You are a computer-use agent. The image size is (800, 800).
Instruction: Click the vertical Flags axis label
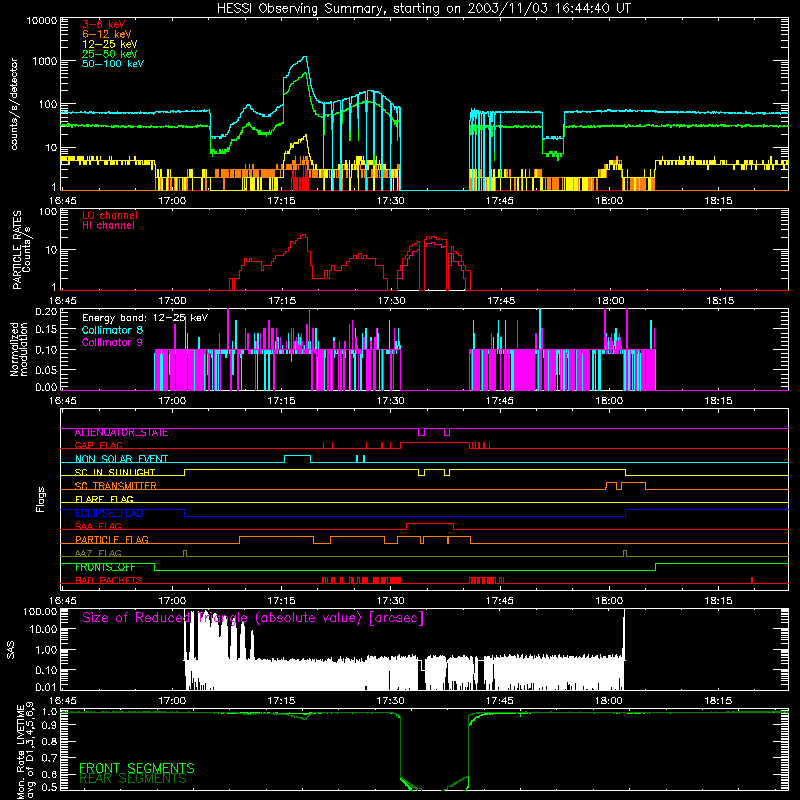pos(41,499)
